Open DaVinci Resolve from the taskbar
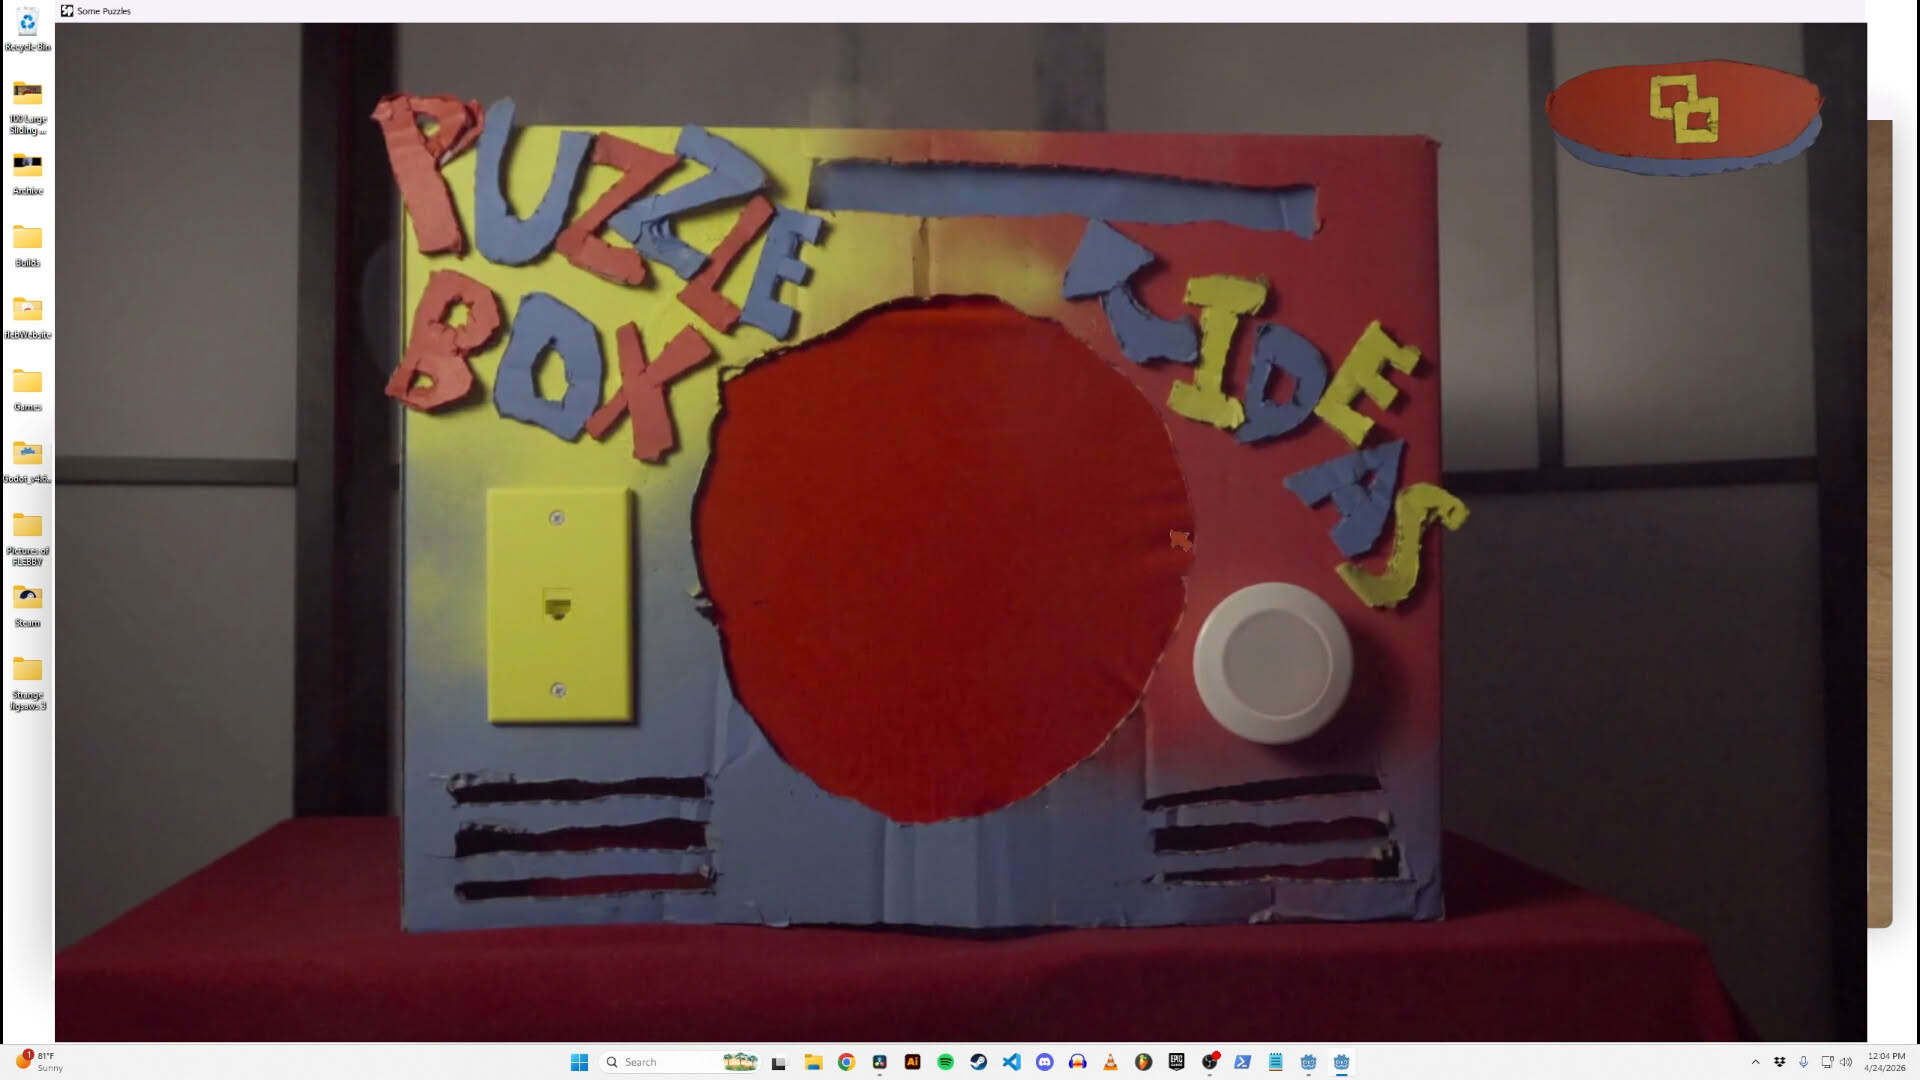 (879, 1062)
